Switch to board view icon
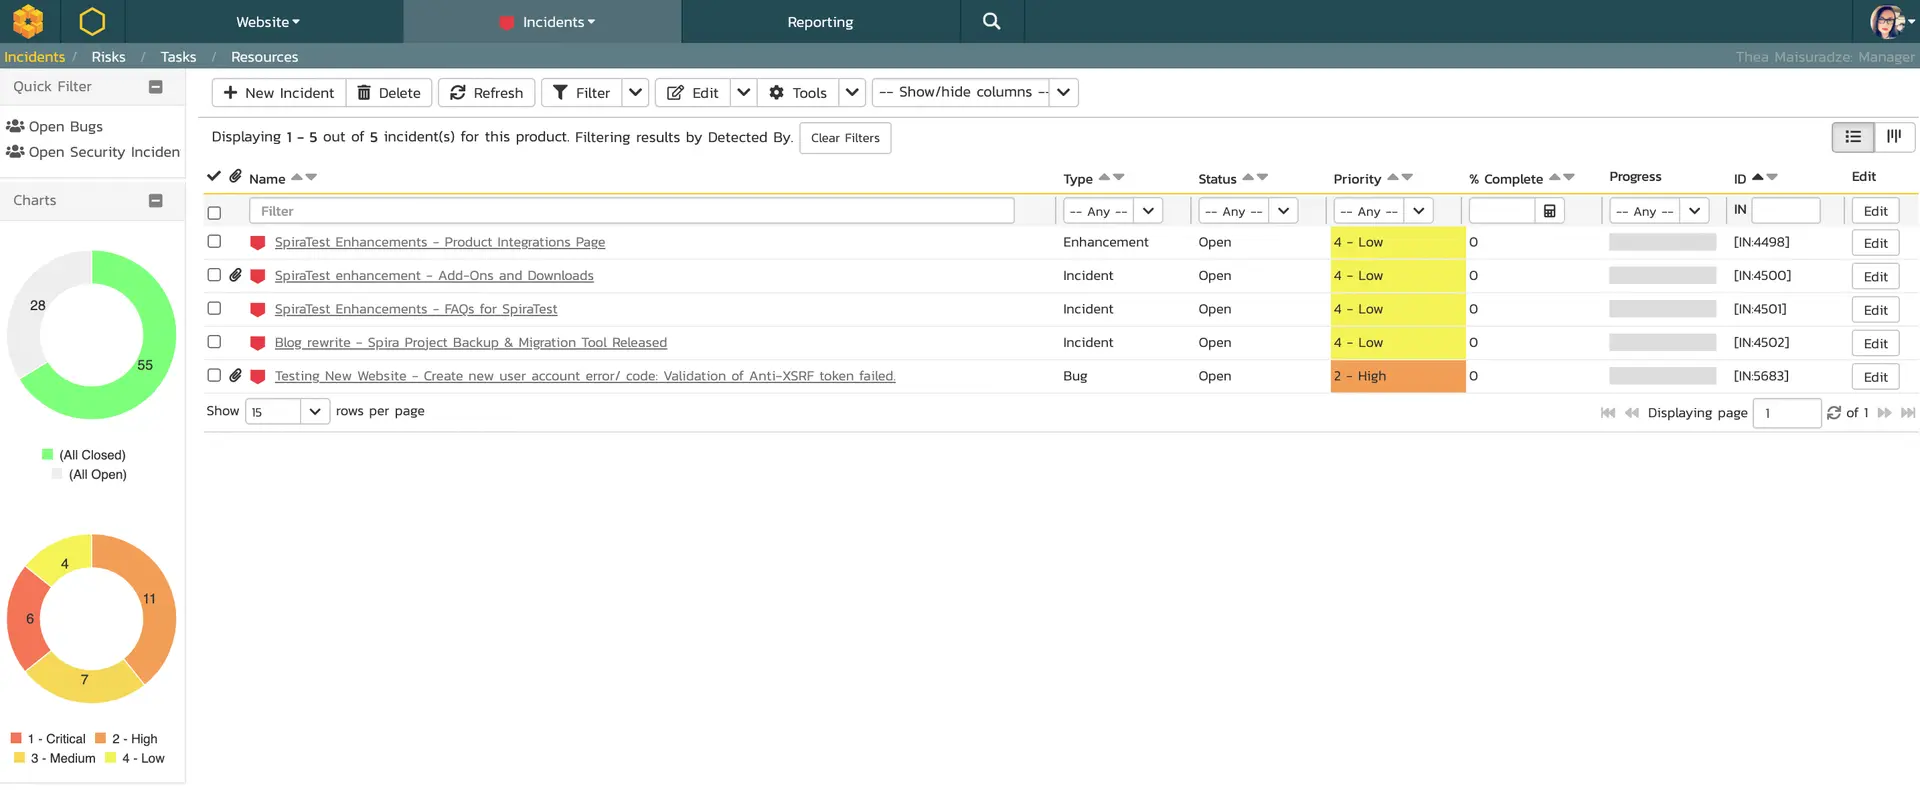The image size is (1920, 793). tap(1894, 137)
